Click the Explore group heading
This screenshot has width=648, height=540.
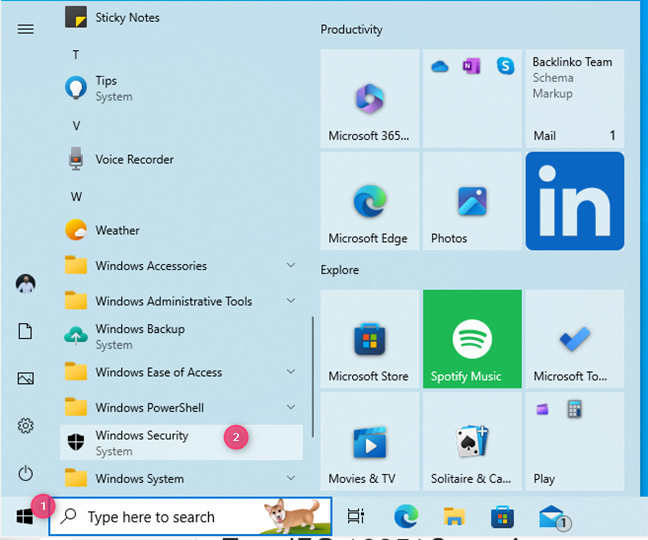point(340,270)
